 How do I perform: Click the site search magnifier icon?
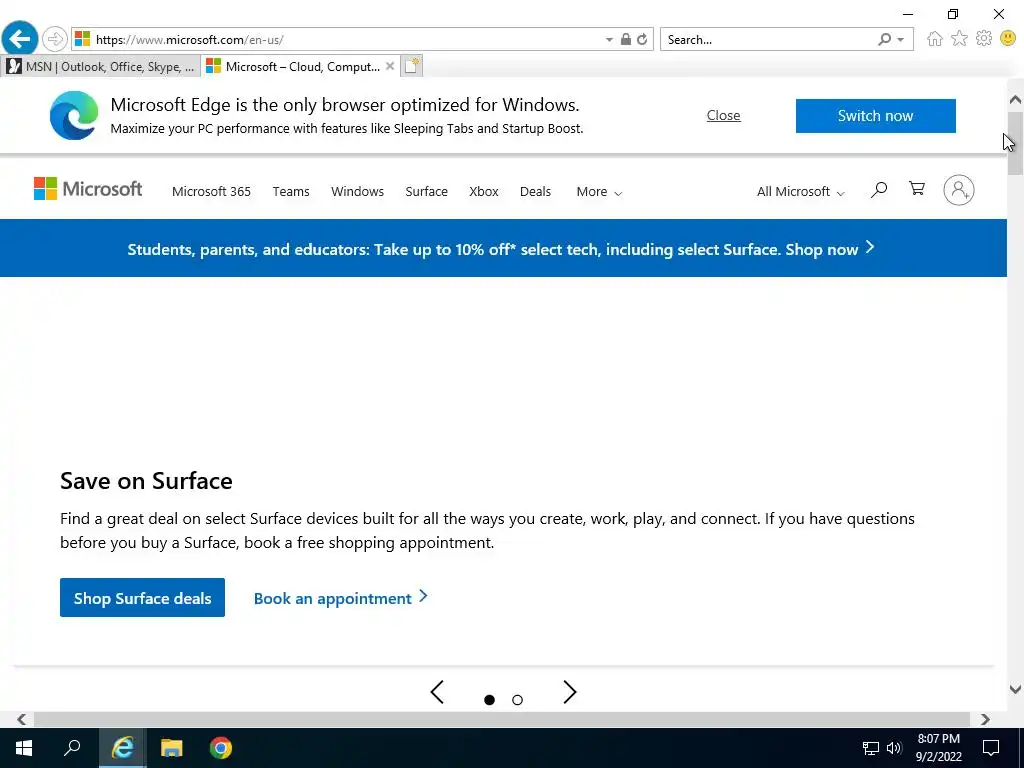[x=879, y=189]
